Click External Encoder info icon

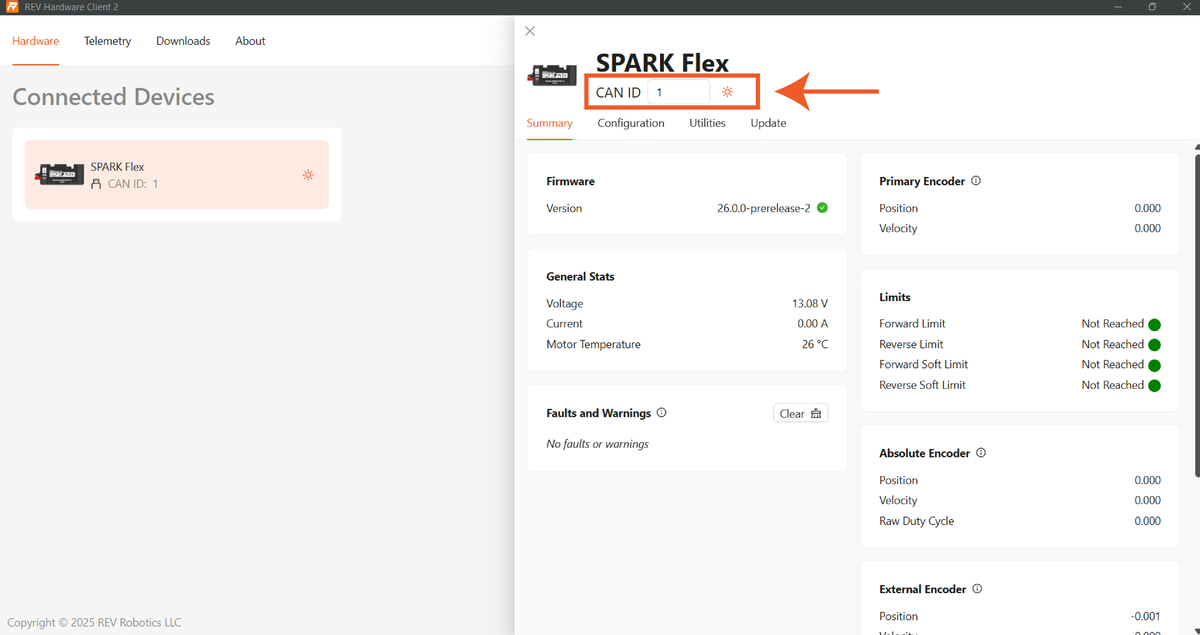(x=977, y=589)
